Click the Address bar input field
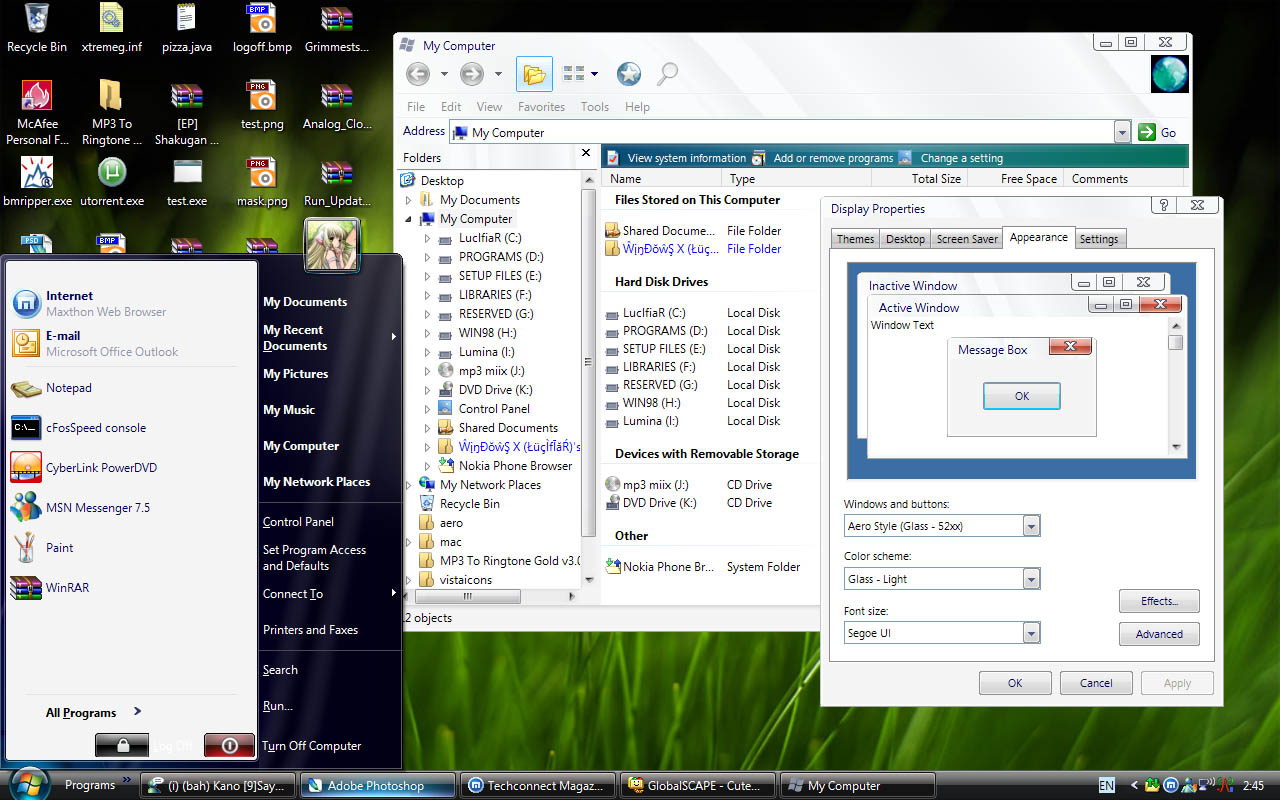1280x800 pixels. coord(780,132)
